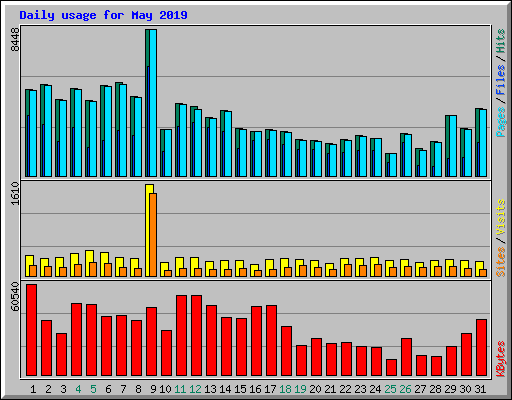Click the green day 5 axis label

click(x=93, y=389)
